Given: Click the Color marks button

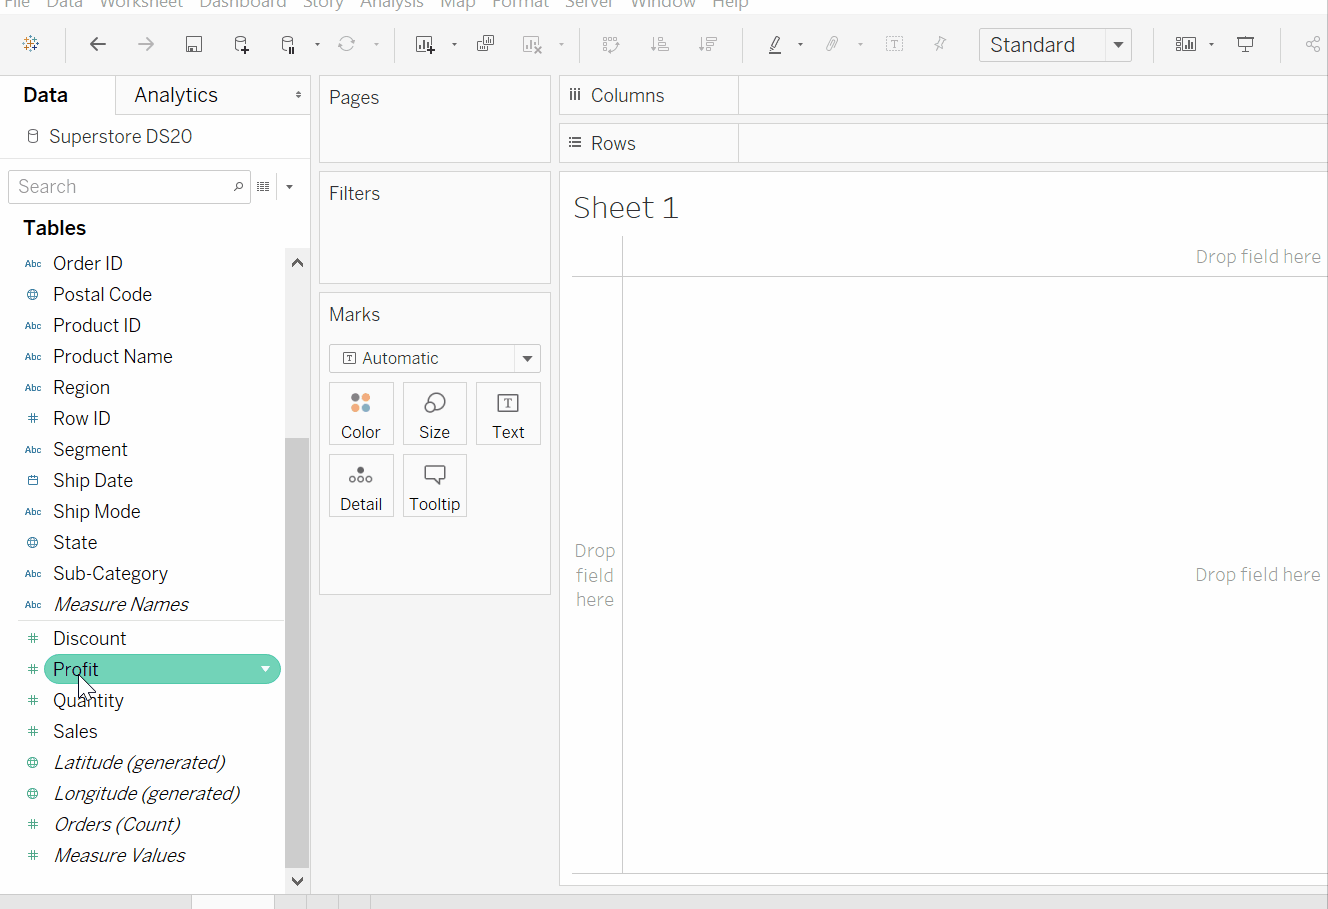Looking at the screenshot, I should (x=361, y=413).
